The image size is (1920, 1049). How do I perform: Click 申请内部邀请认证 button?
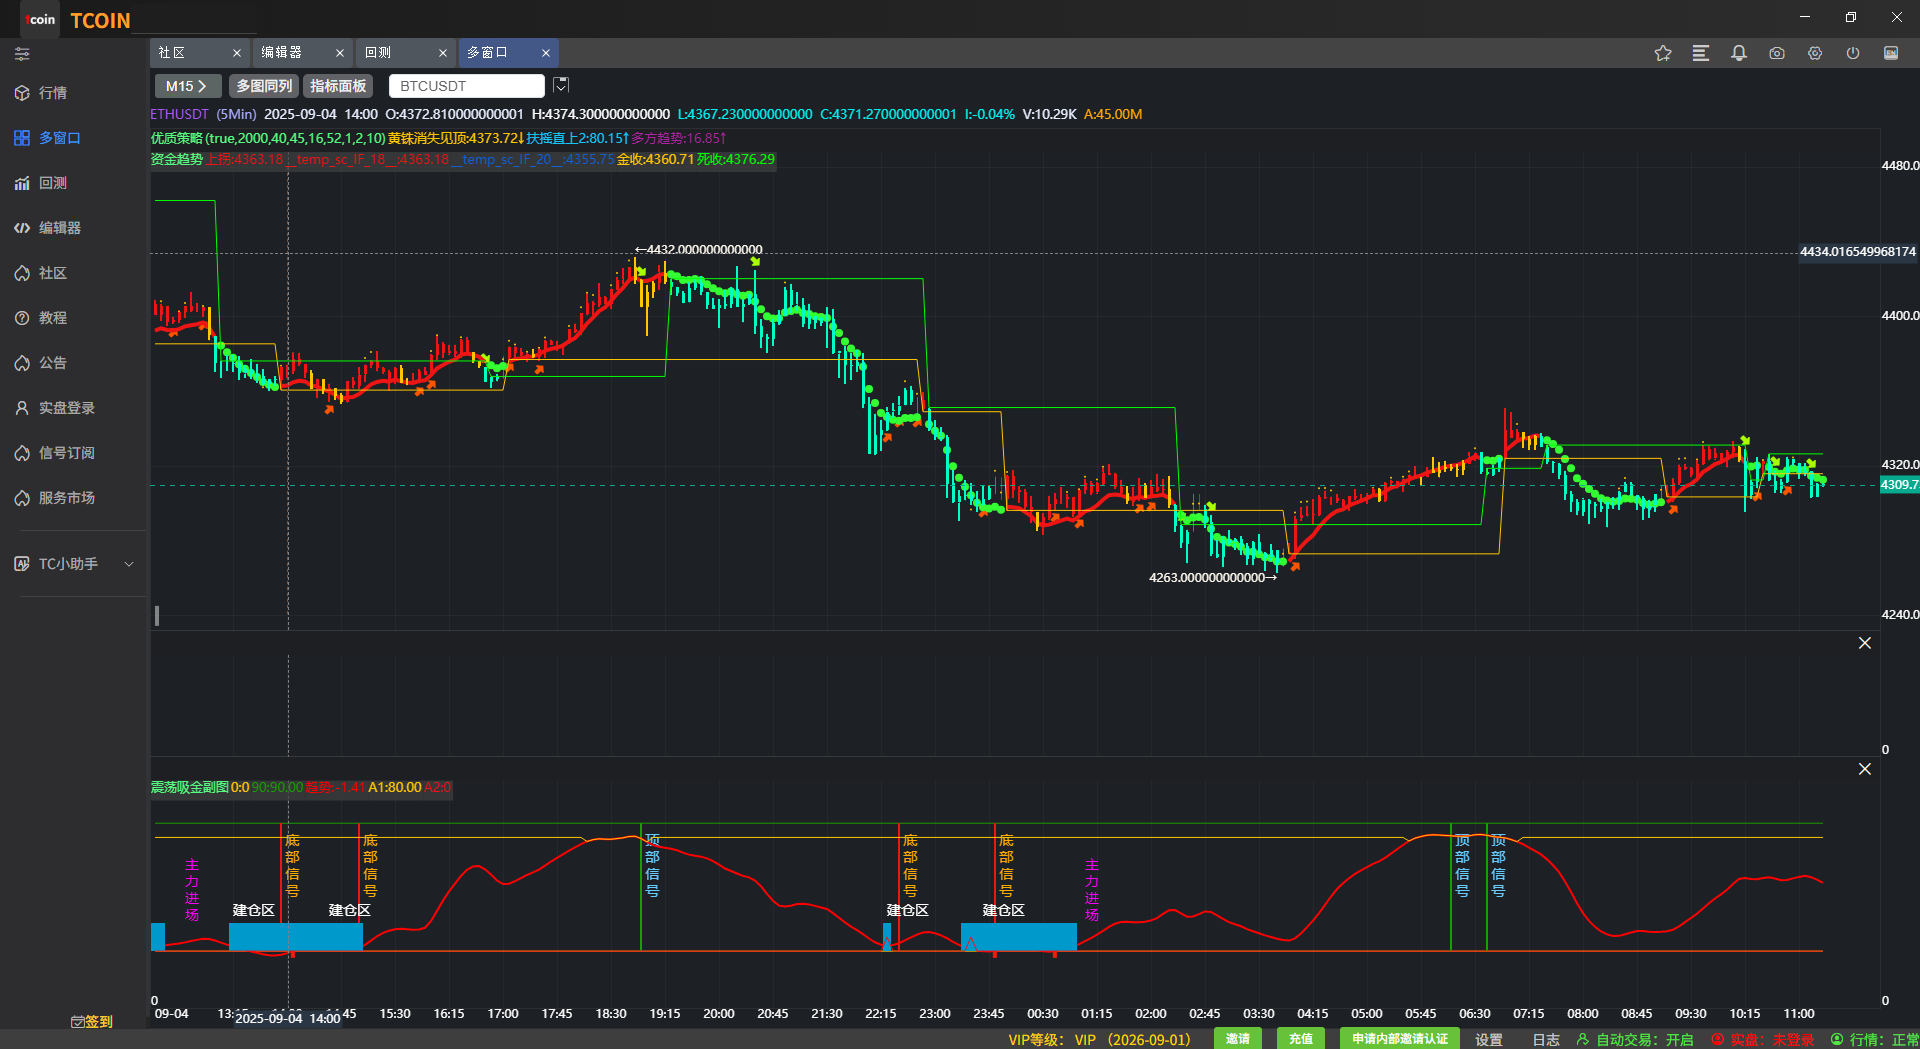coord(1400,1039)
